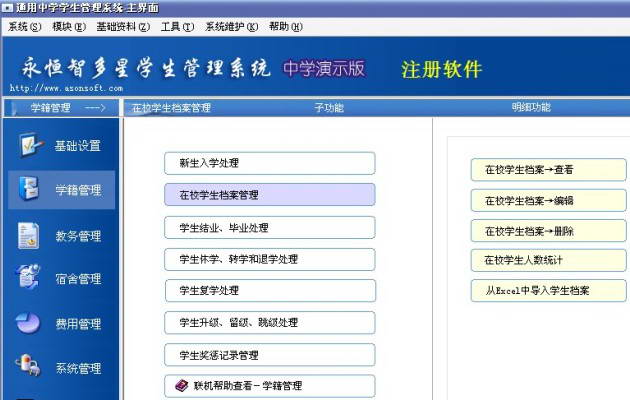This screenshot has height=400, width=630.
Task: Select 教务管理 label in the sidebar
Action: (78, 236)
